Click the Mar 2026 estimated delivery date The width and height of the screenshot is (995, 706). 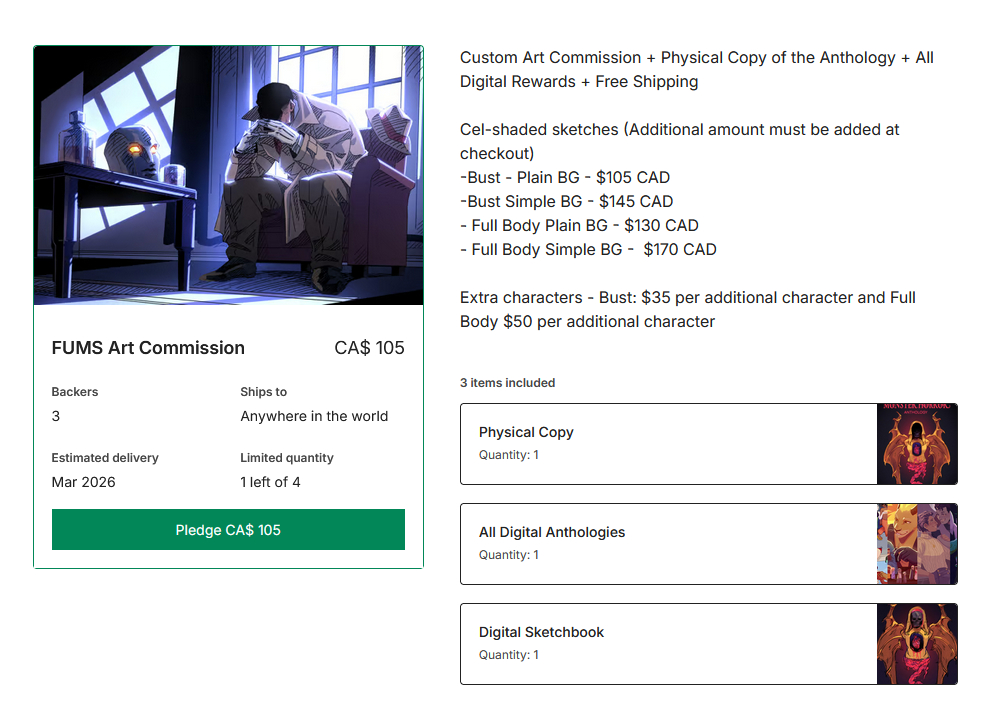[83, 482]
